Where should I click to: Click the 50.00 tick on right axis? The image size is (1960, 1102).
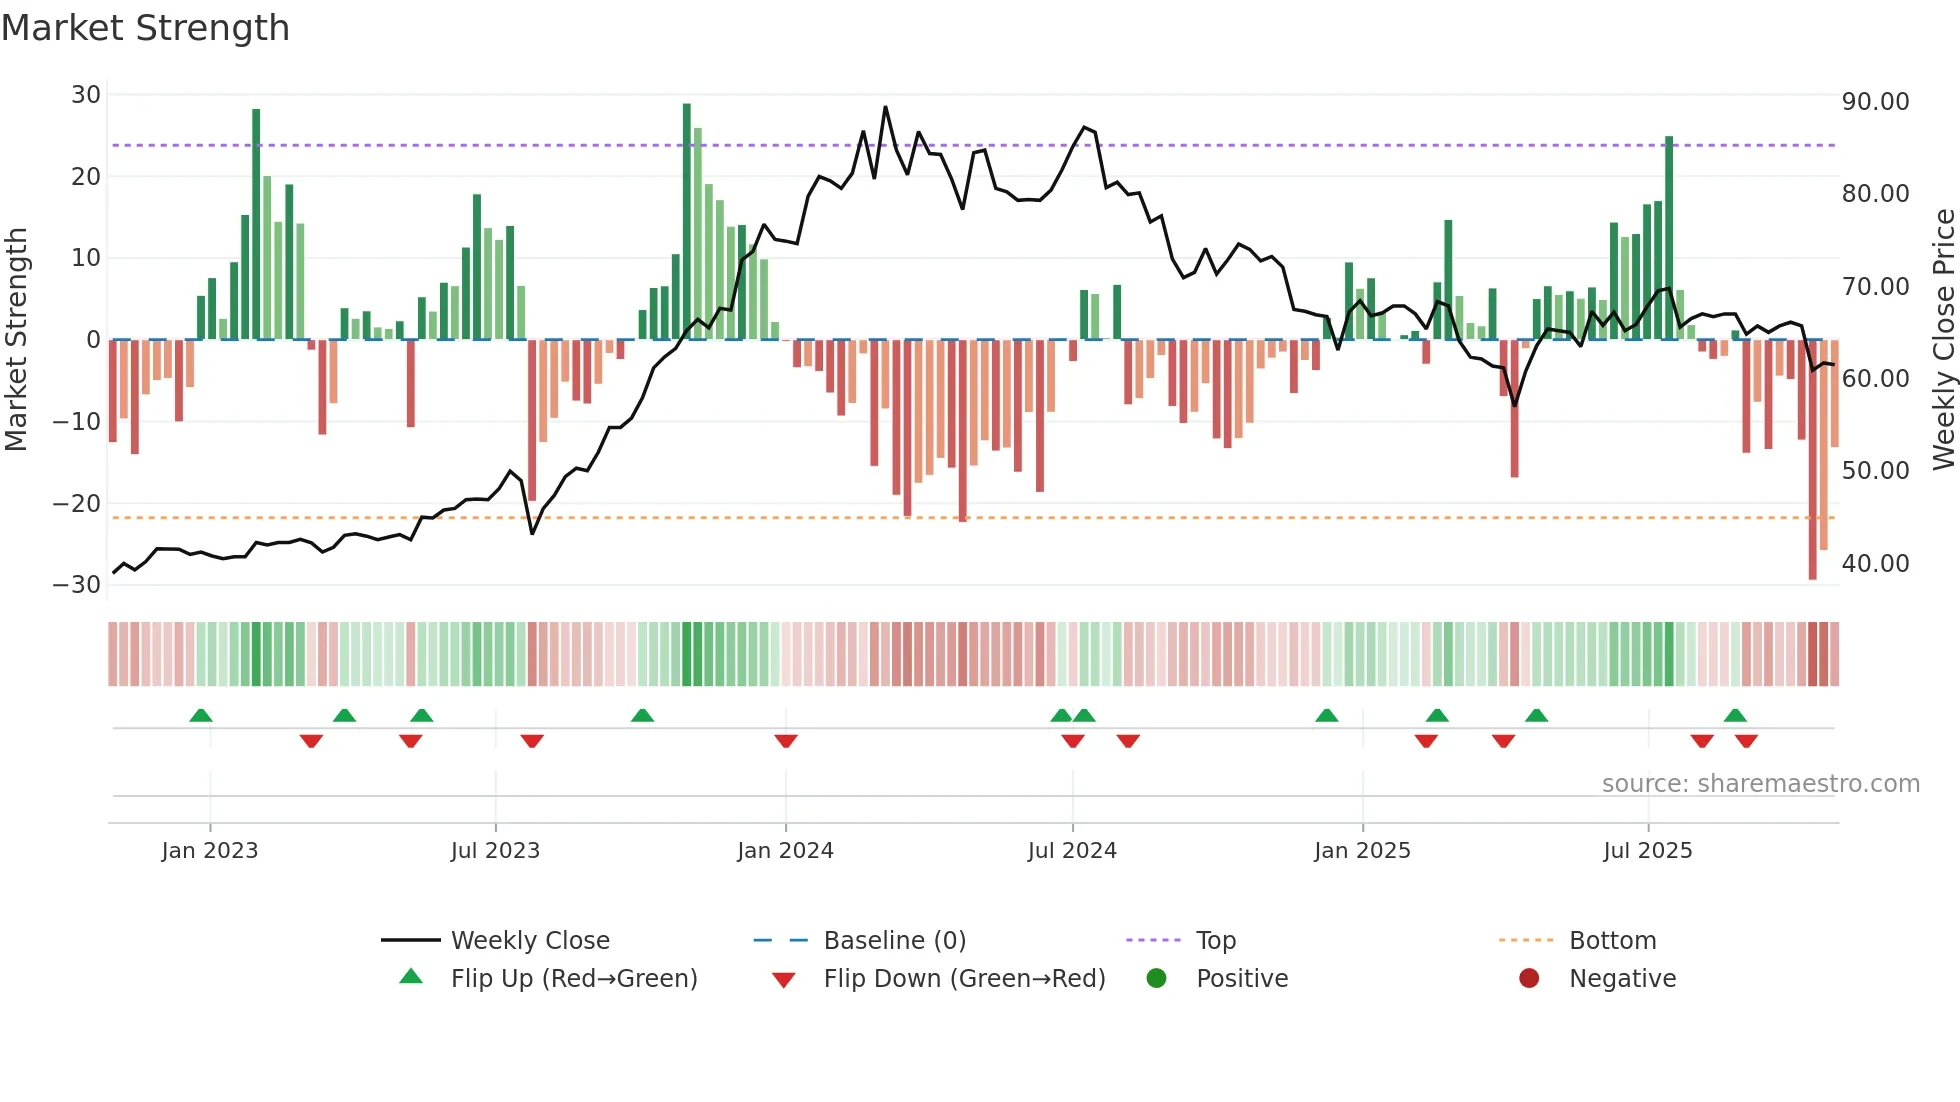1876,471
